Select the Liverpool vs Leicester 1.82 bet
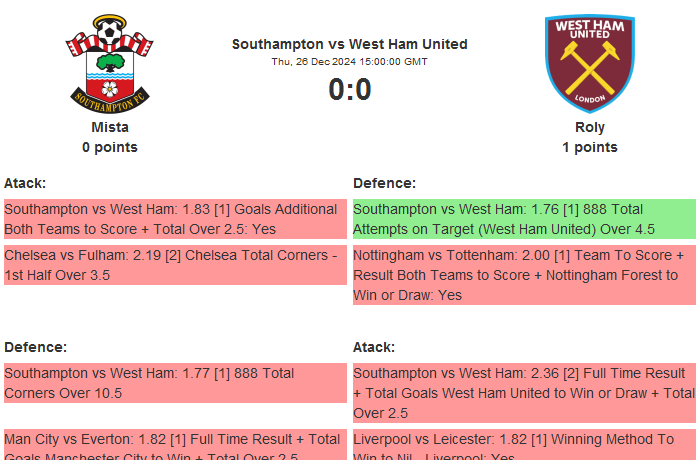 [523, 444]
